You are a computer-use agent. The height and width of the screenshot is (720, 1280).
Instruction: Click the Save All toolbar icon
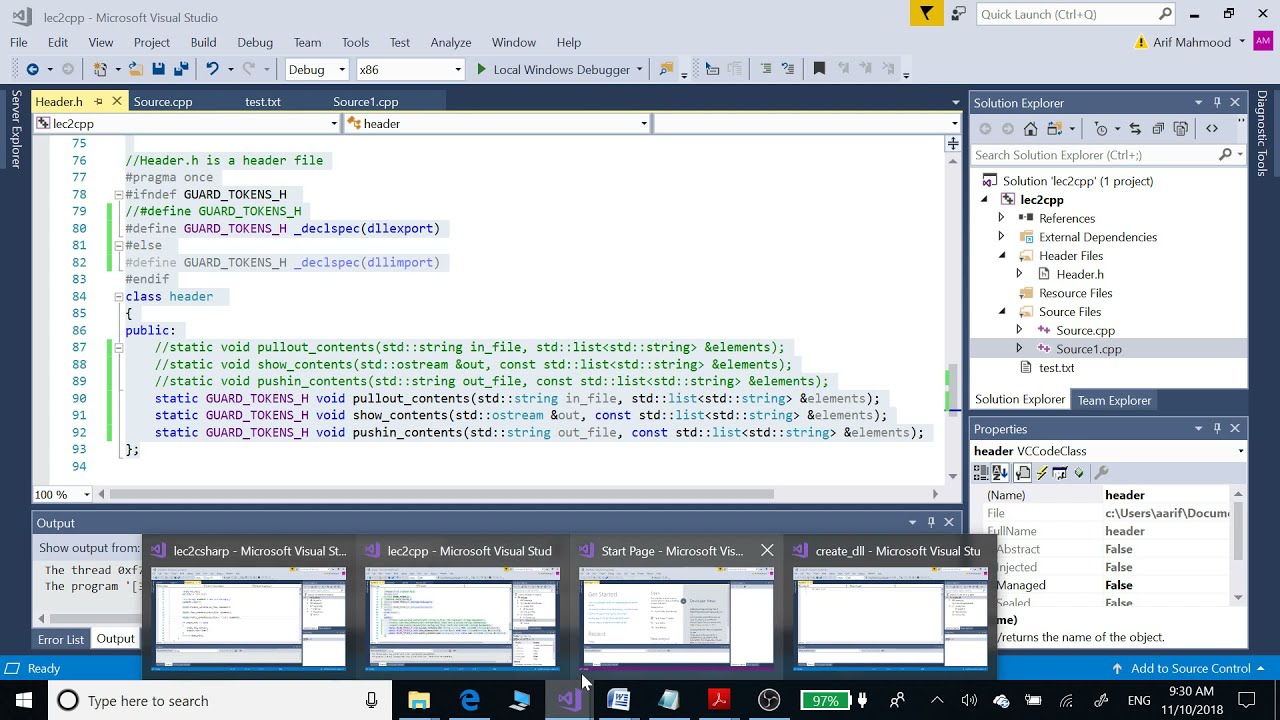[181, 69]
